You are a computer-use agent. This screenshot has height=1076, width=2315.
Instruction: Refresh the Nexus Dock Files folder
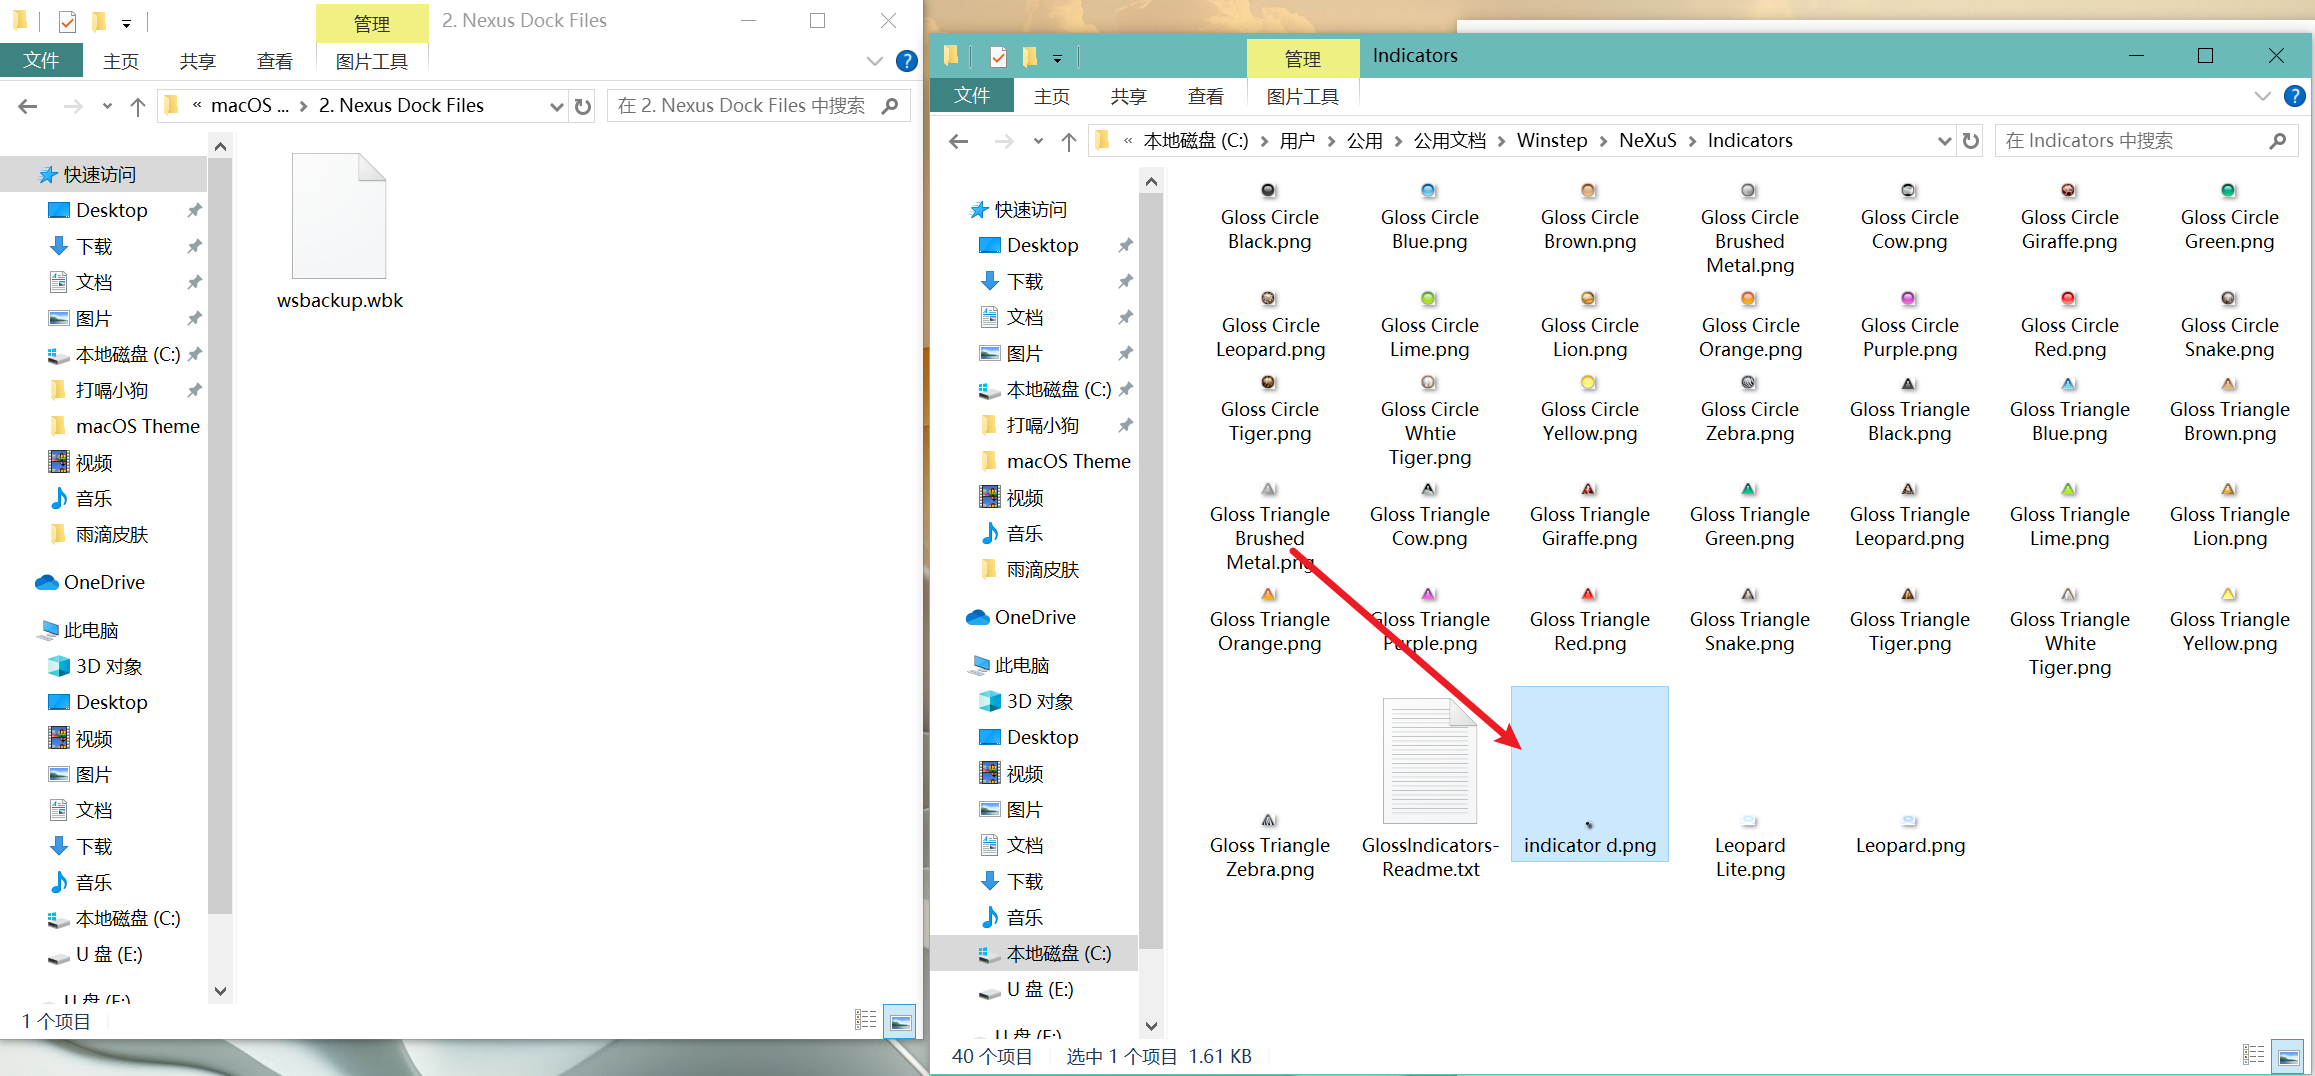click(583, 106)
